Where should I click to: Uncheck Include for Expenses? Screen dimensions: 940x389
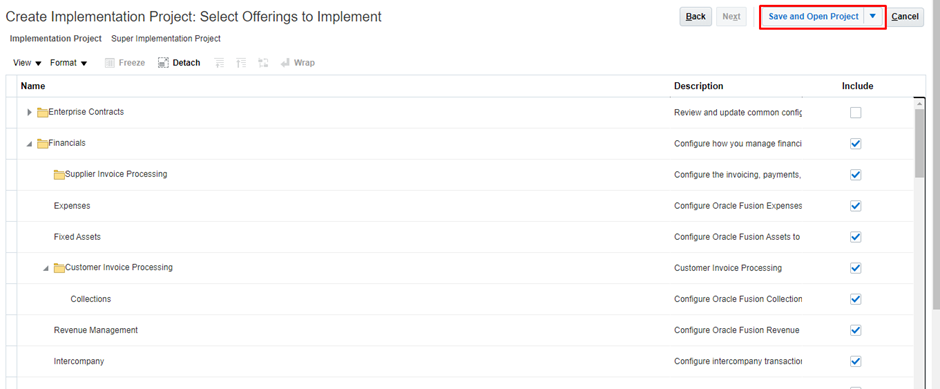855,206
